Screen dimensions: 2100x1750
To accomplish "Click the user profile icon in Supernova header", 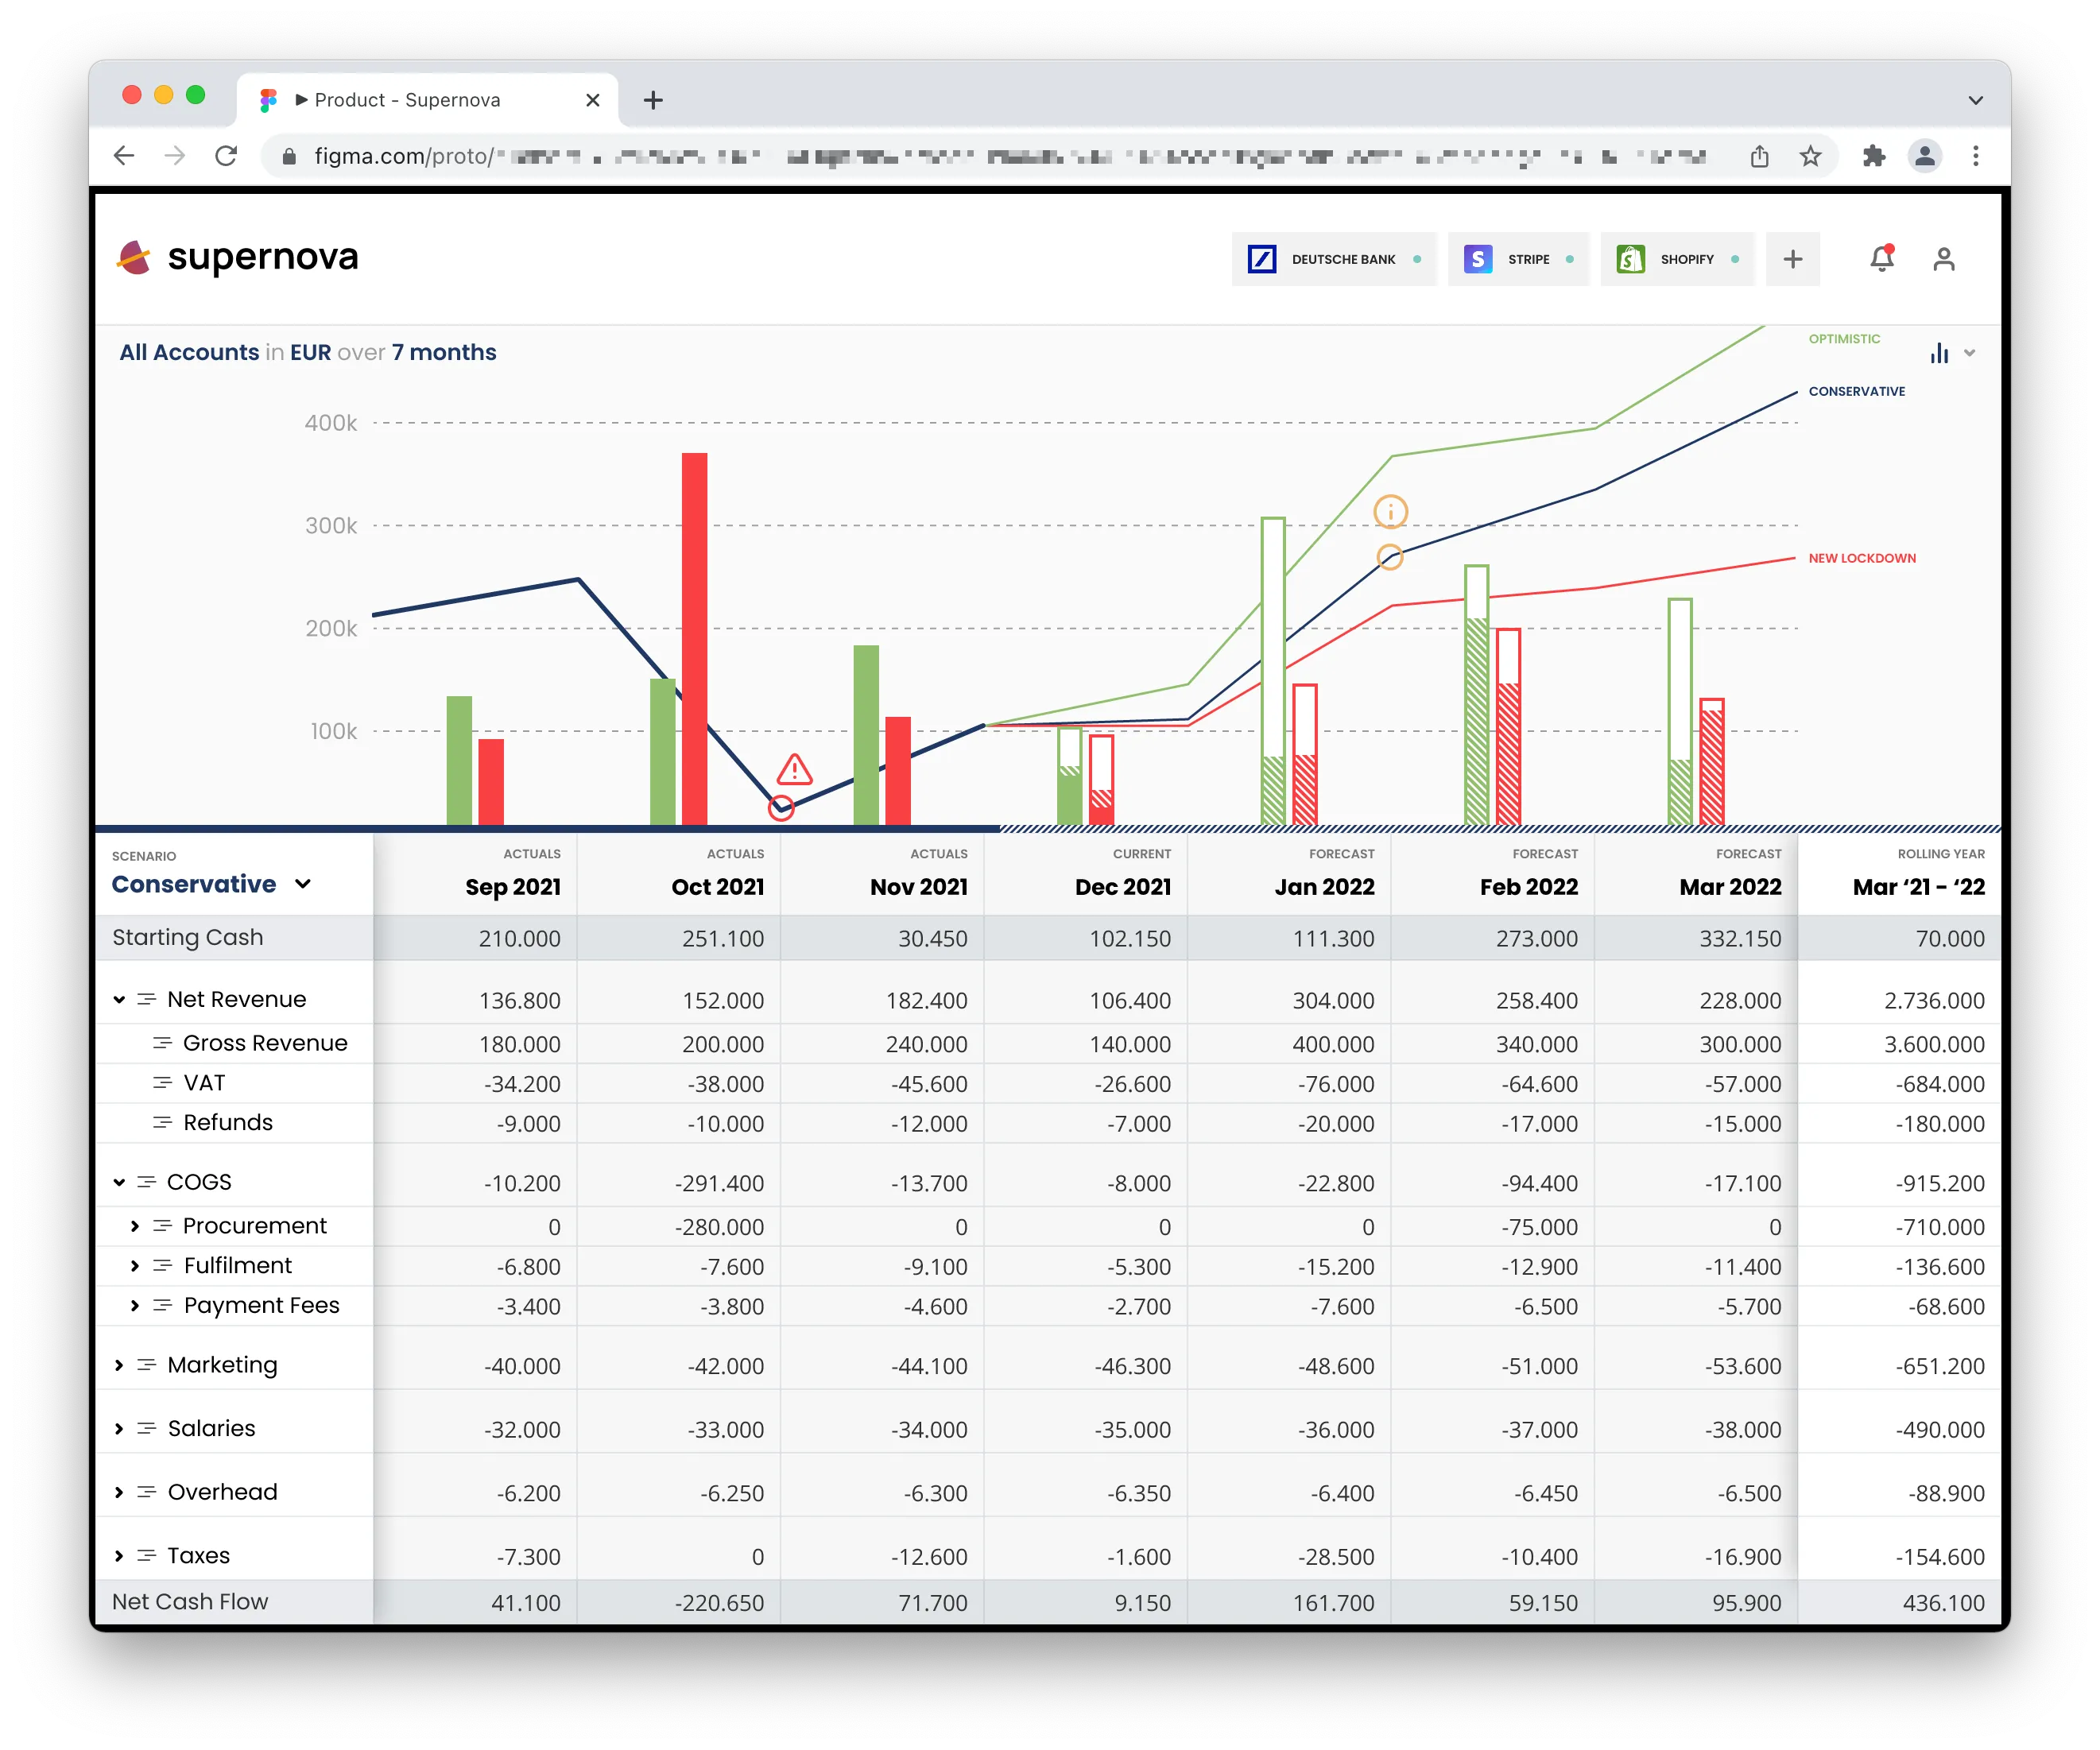I will point(1943,259).
